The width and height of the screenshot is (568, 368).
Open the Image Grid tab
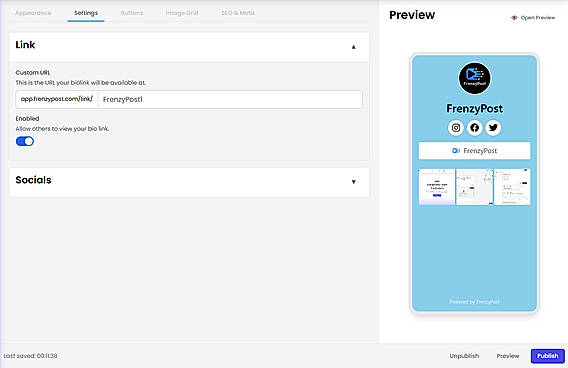click(182, 13)
